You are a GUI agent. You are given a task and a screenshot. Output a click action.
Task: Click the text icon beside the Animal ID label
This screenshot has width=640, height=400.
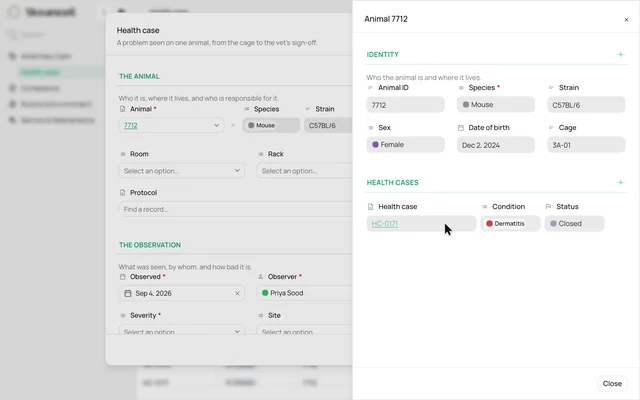[x=371, y=88]
